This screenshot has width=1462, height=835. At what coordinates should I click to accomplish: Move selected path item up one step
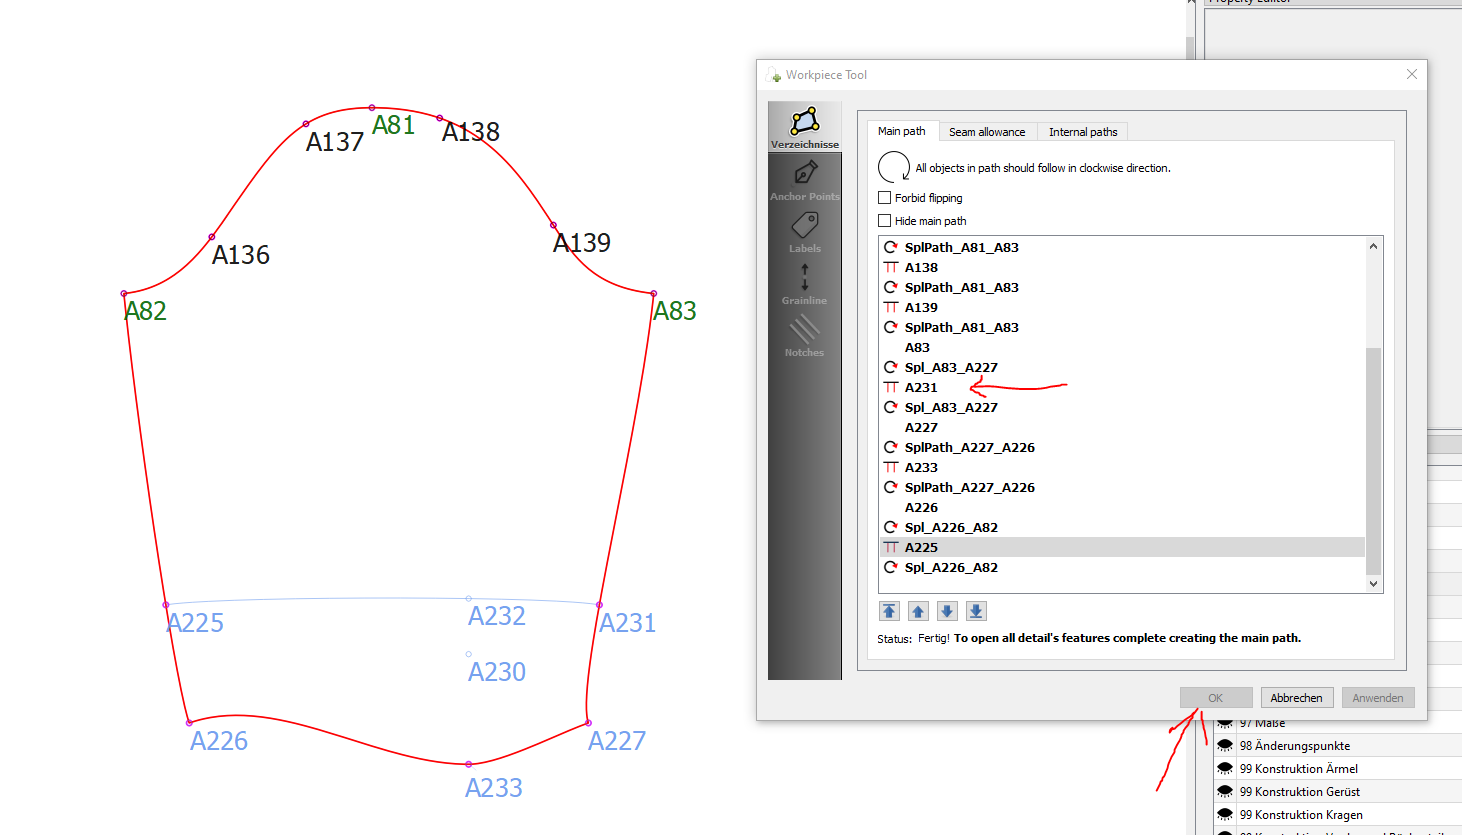(918, 611)
